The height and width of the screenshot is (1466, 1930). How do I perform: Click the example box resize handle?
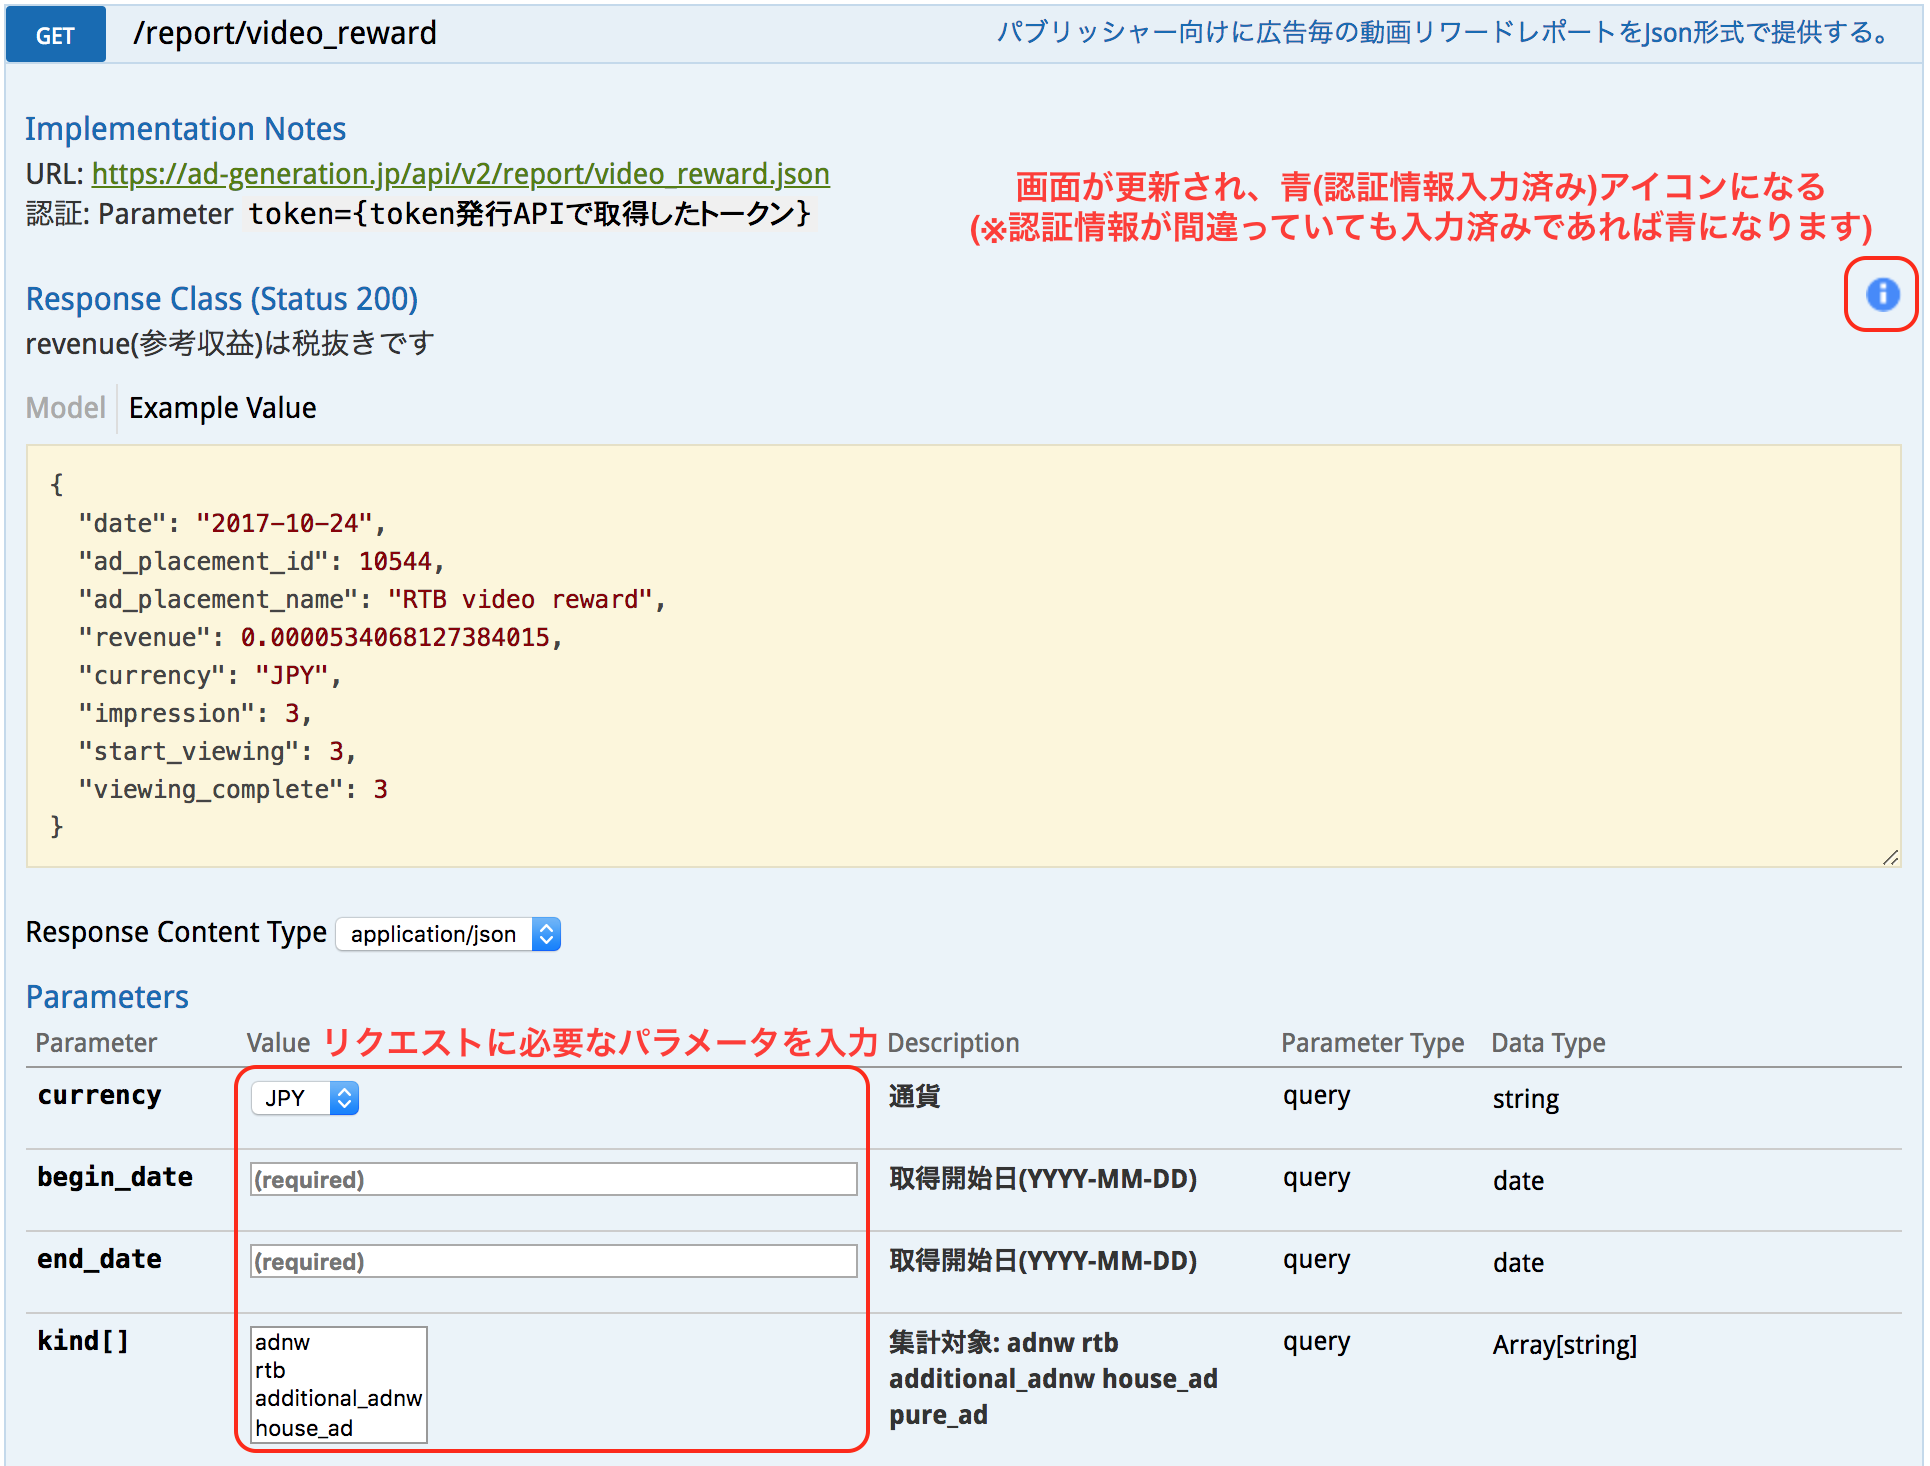[x=1890, y=857]
